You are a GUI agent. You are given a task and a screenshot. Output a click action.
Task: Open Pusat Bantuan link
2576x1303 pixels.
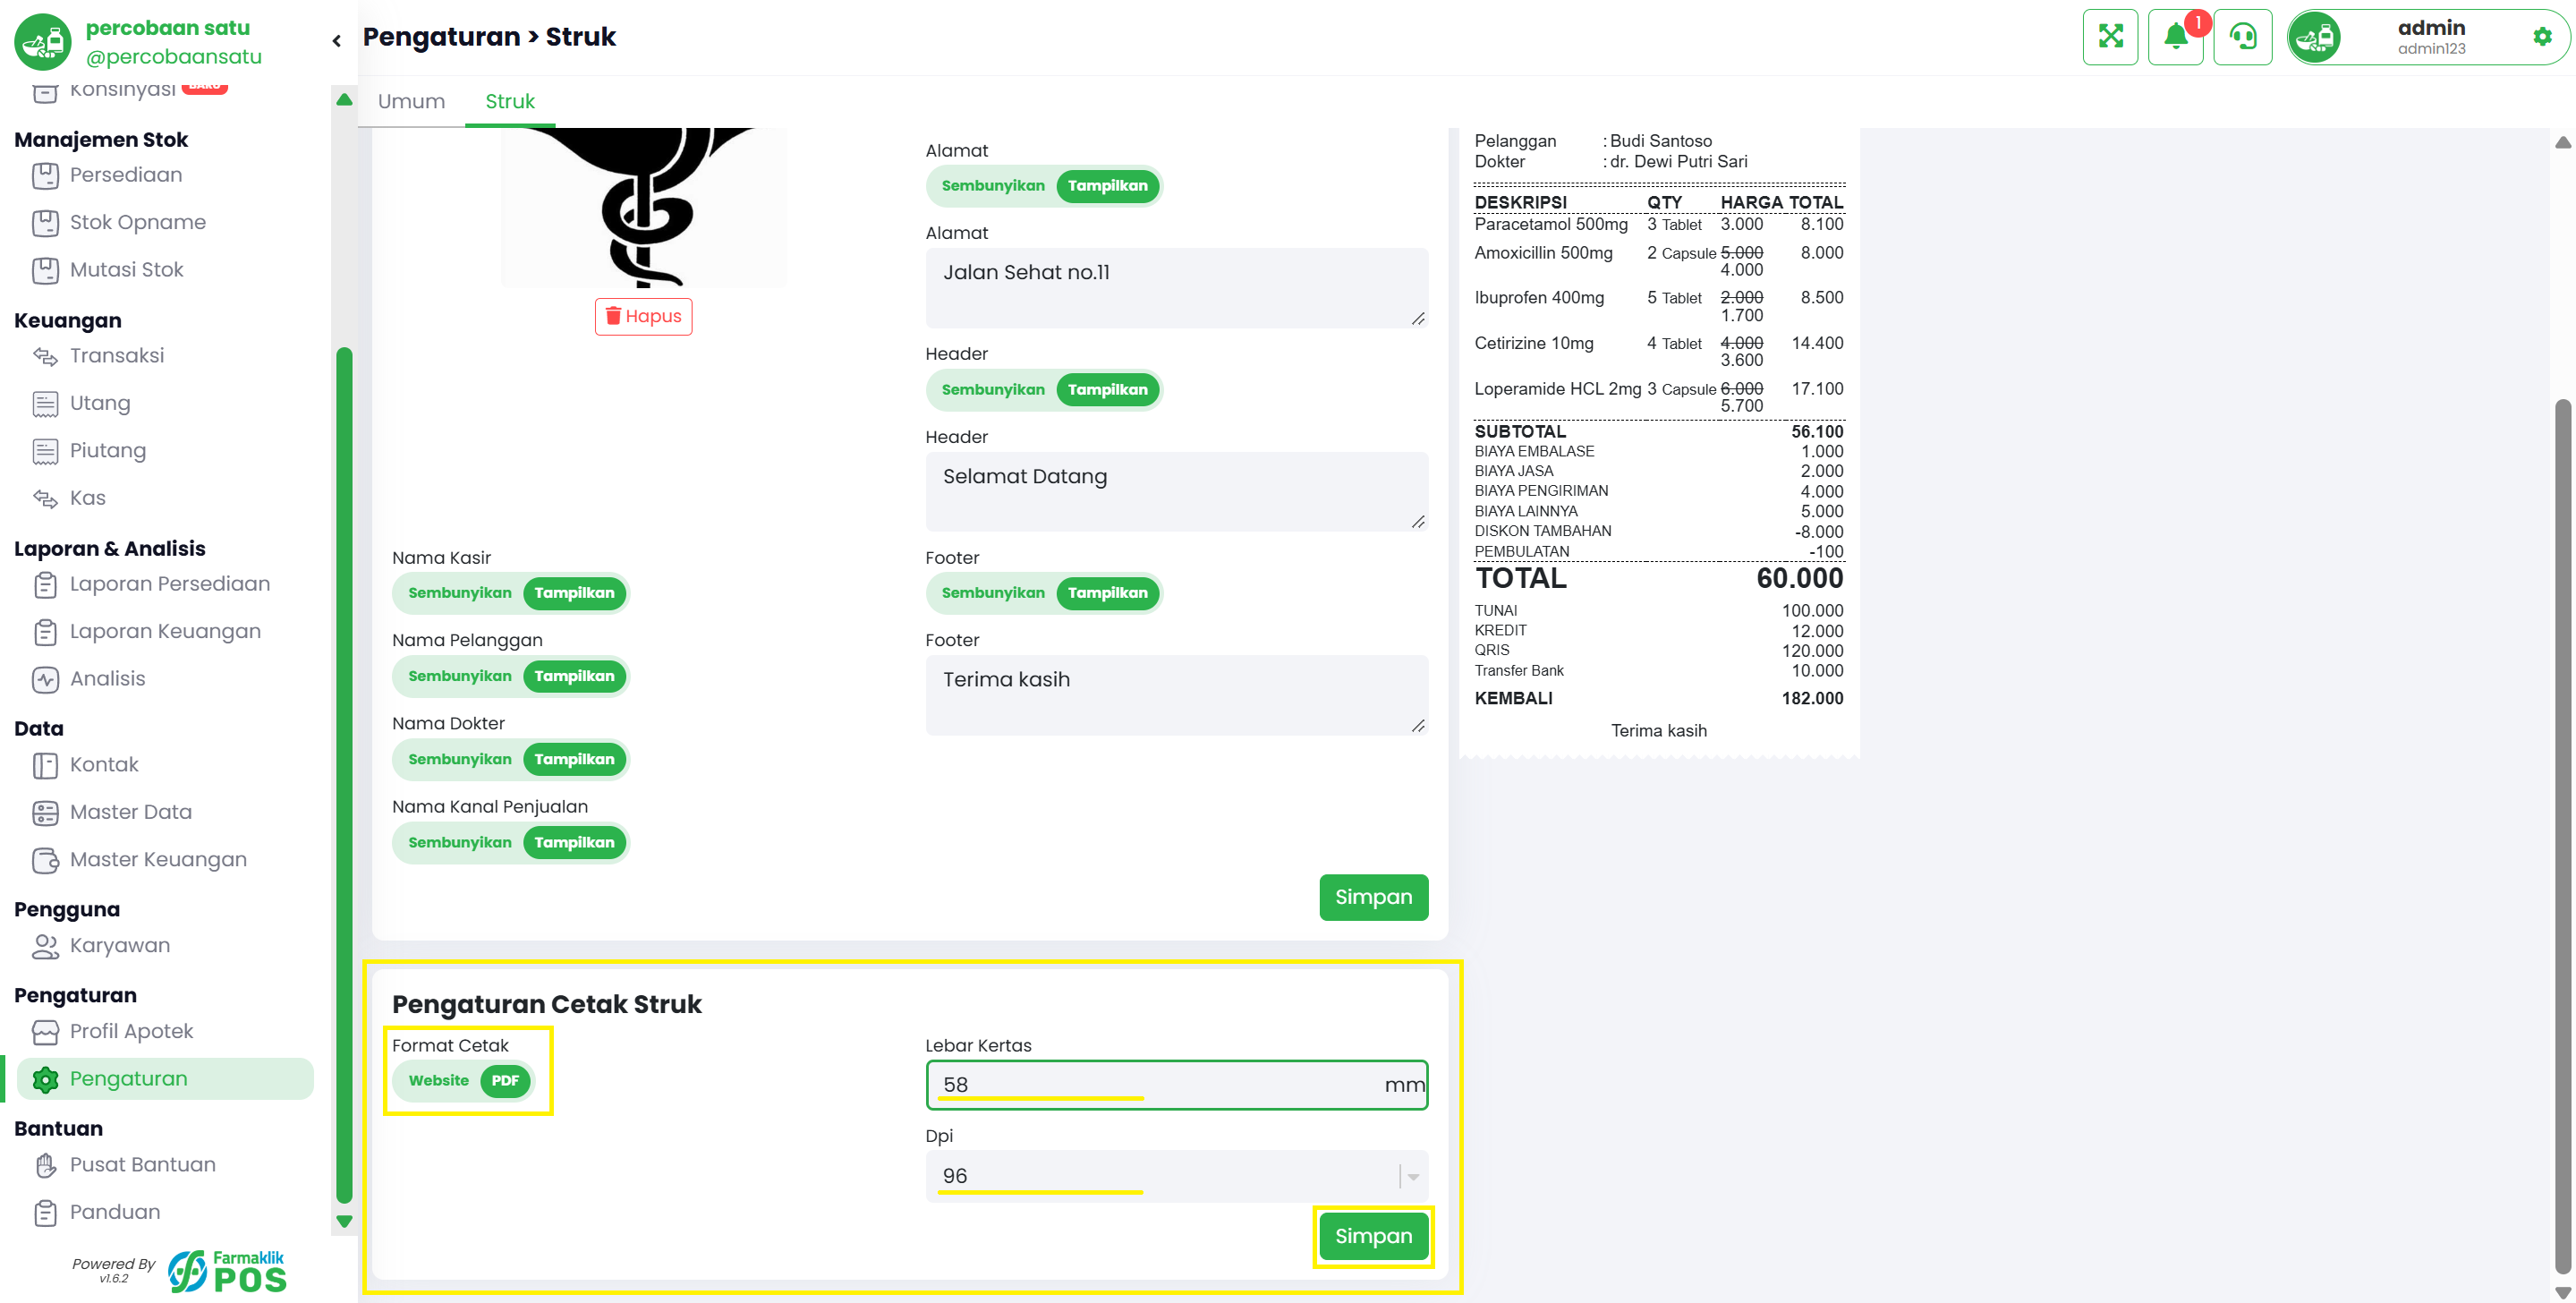[x=143, y=1165]
